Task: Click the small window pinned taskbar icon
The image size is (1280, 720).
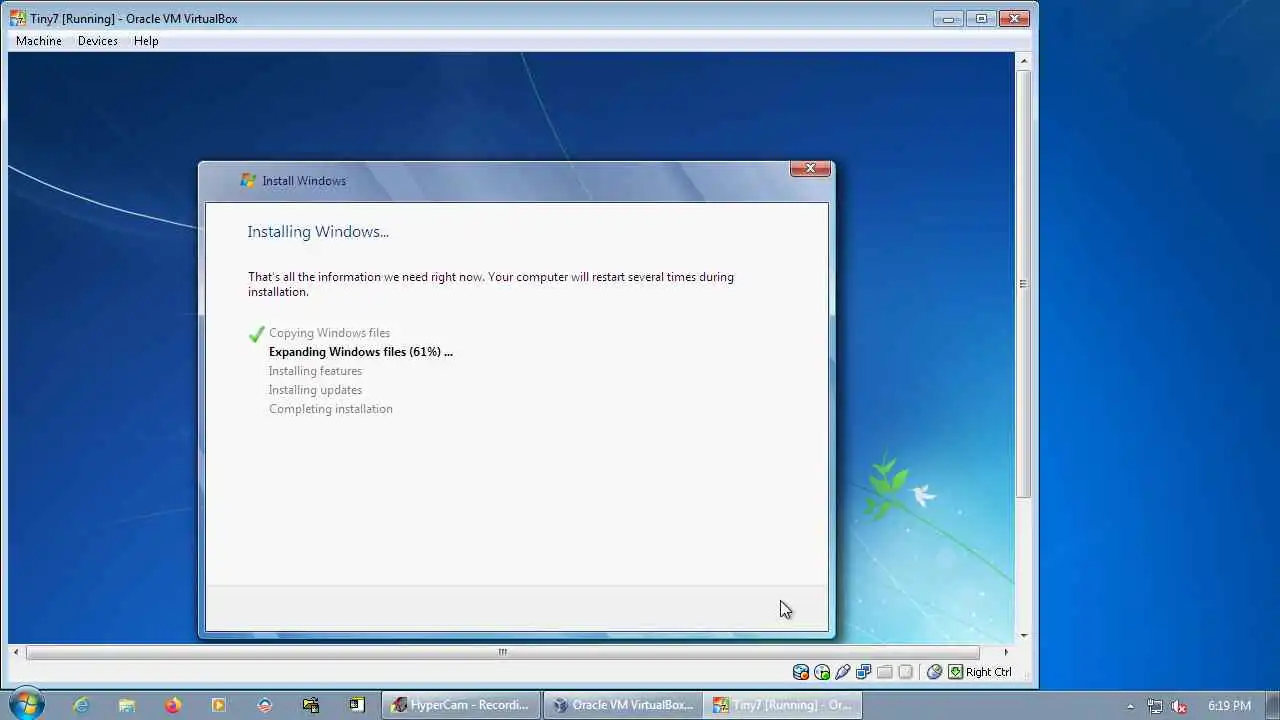Action: pyautogui.click(x=356, y=705)
